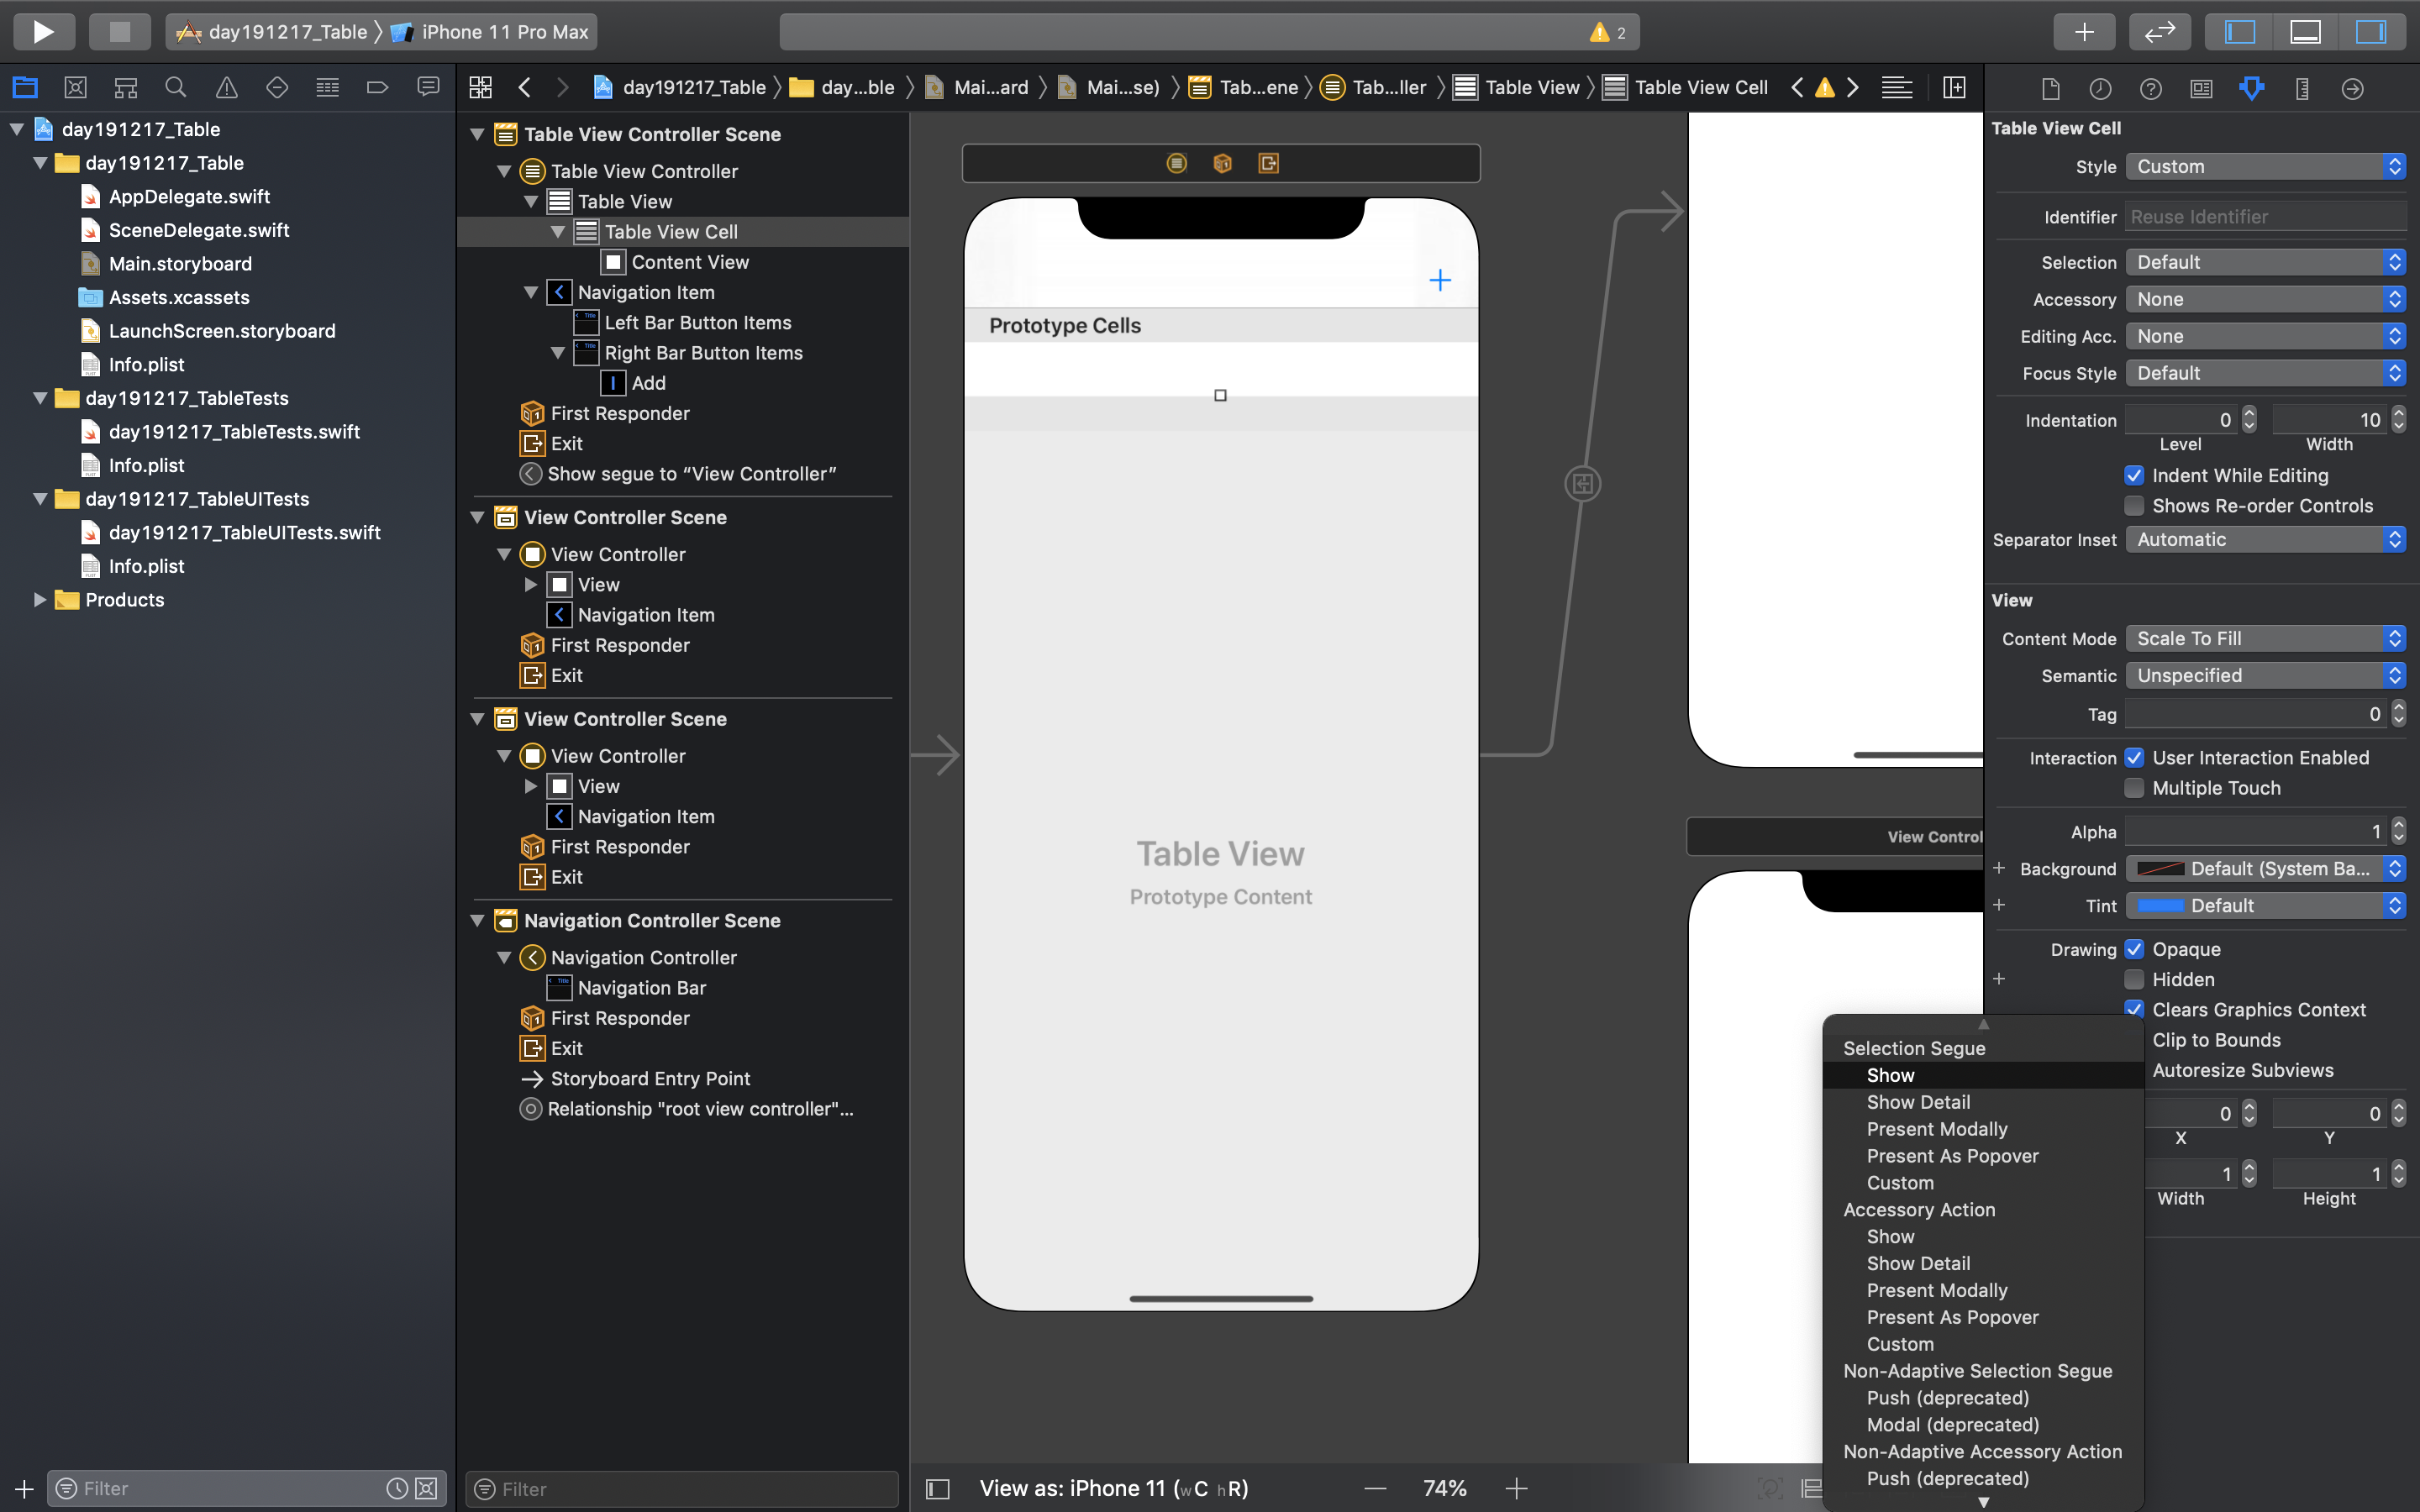Open the Size inspector tab
The width and height of the screenshot is (2420, 1512).
point(2301,88)
